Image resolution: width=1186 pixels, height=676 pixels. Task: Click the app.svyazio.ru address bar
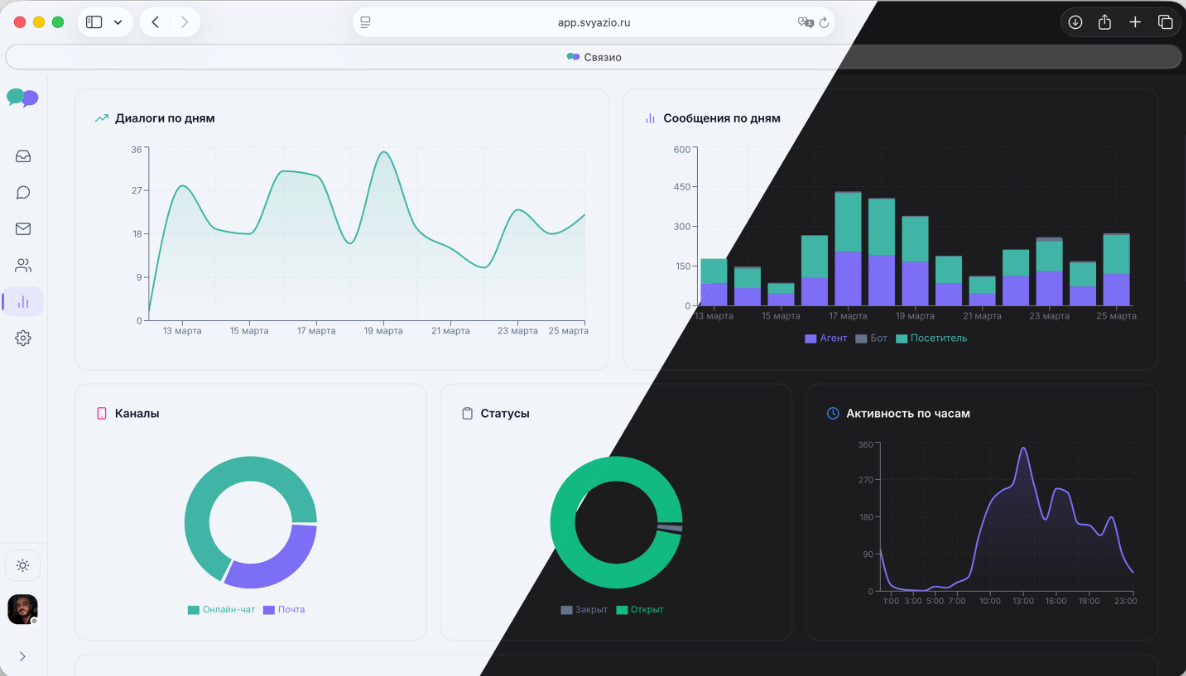coord(594,23)
